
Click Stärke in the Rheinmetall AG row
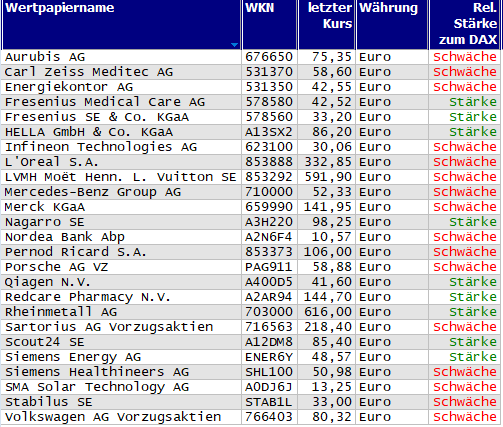473,312
